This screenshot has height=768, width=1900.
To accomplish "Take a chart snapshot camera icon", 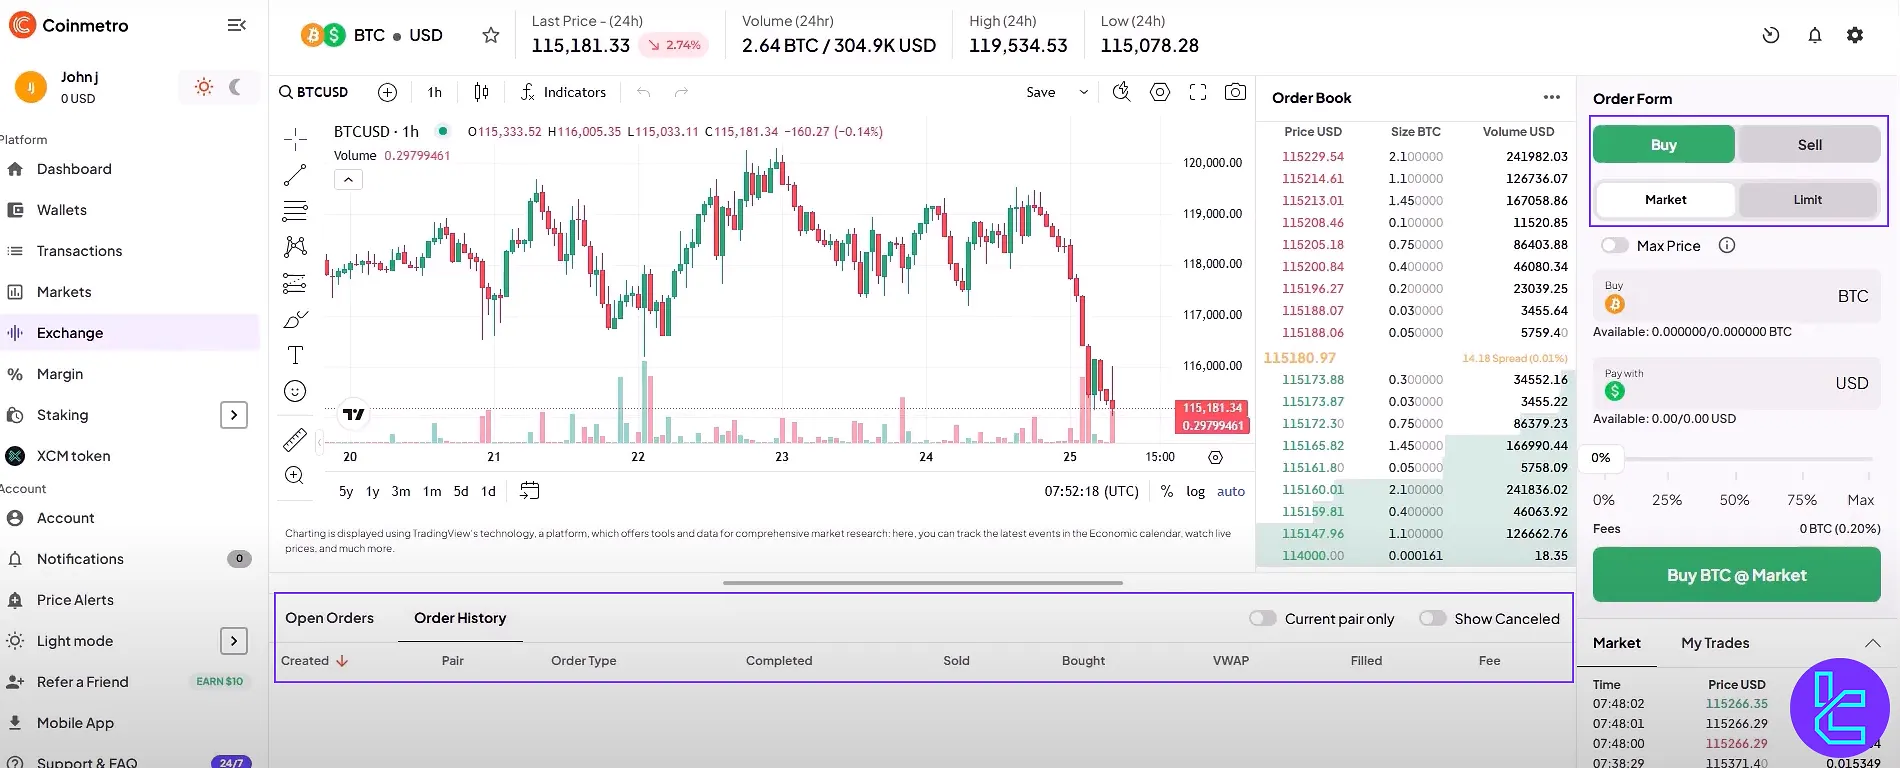I will click(1236, 92).
